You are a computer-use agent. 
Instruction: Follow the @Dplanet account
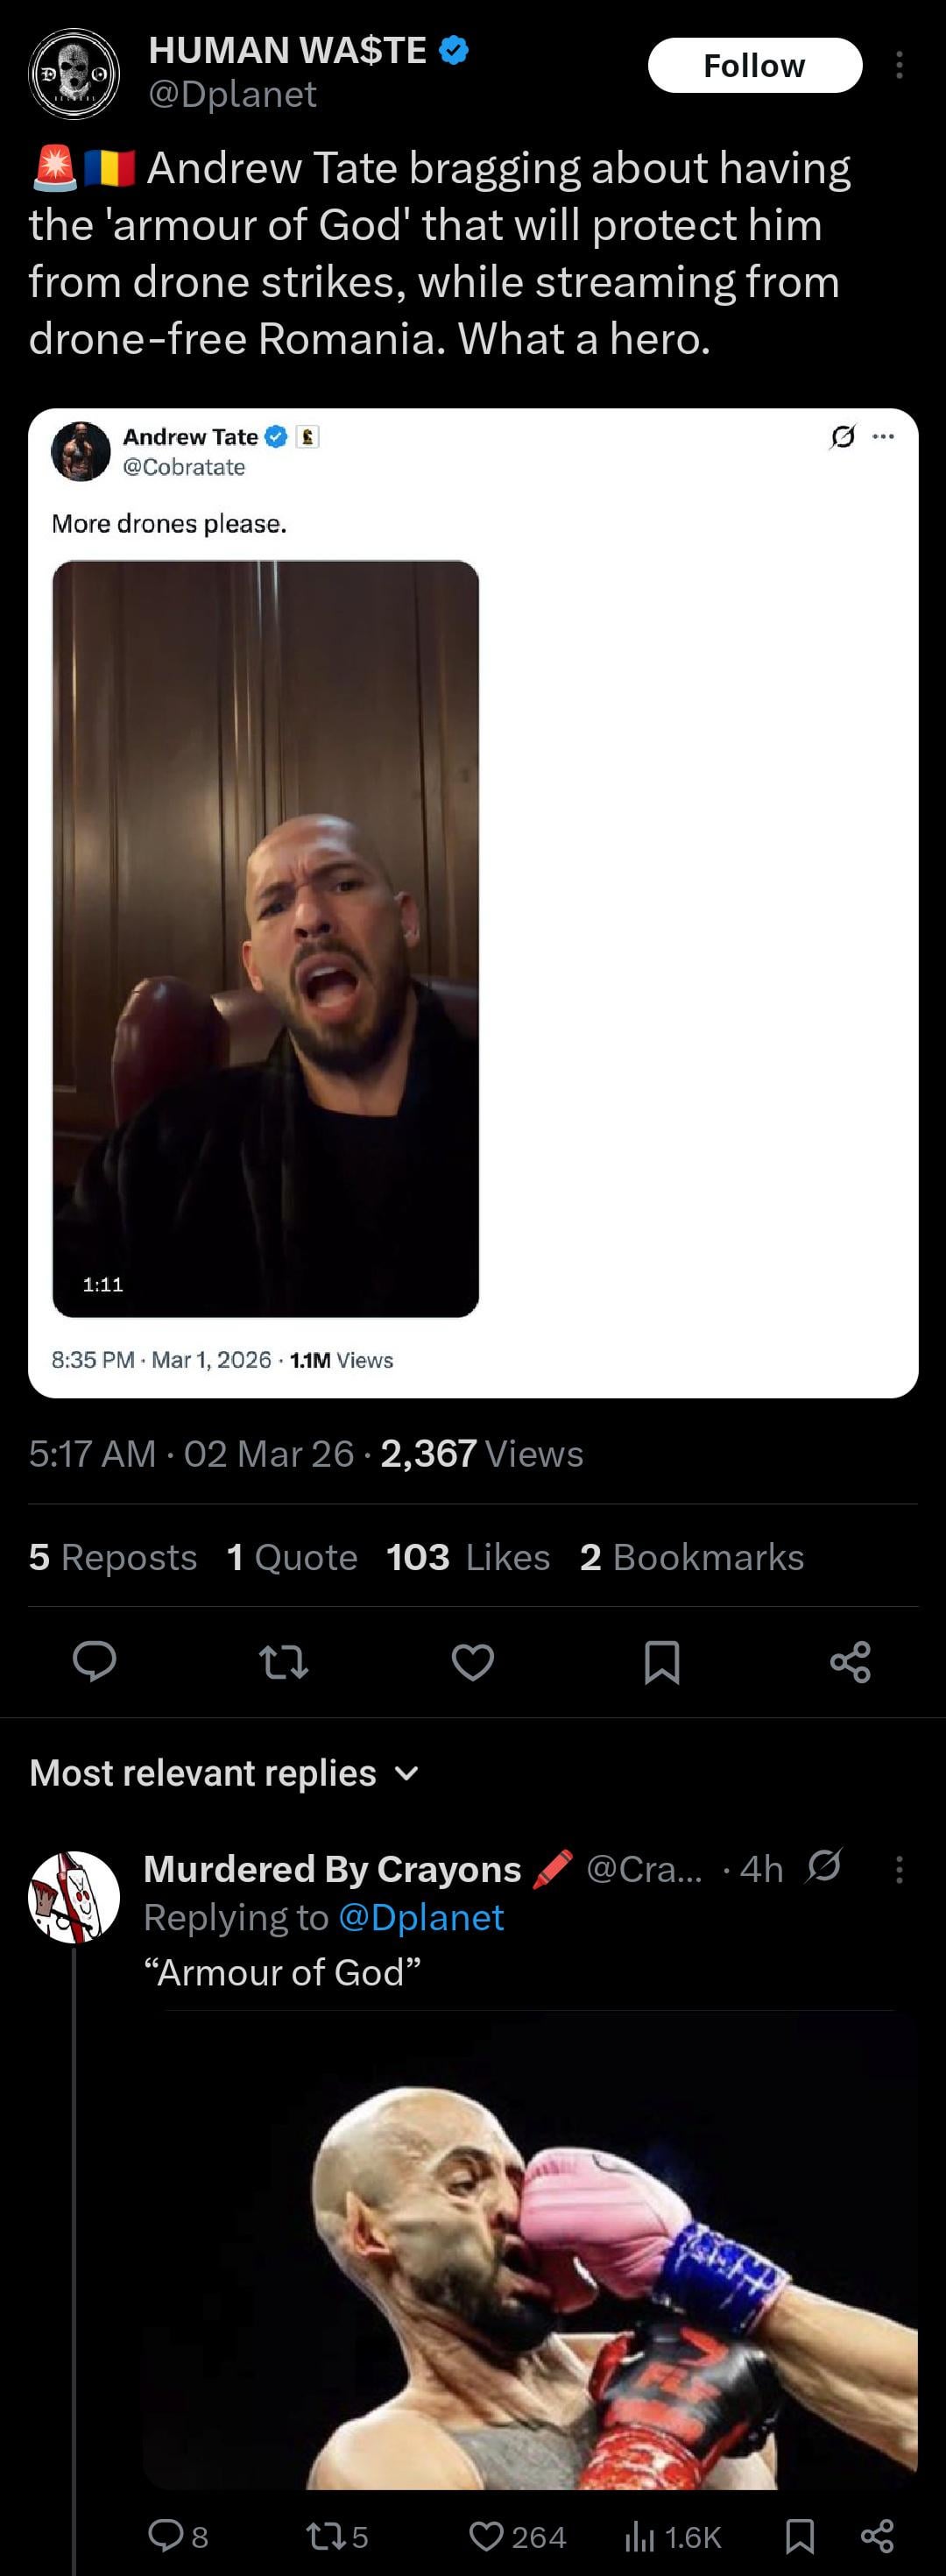pos(754,65)
